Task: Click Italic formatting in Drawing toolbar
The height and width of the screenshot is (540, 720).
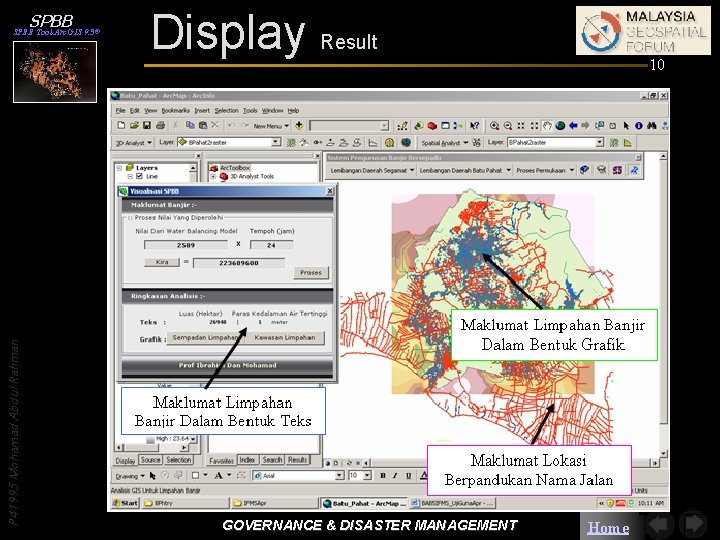Action: coord(395,476)
